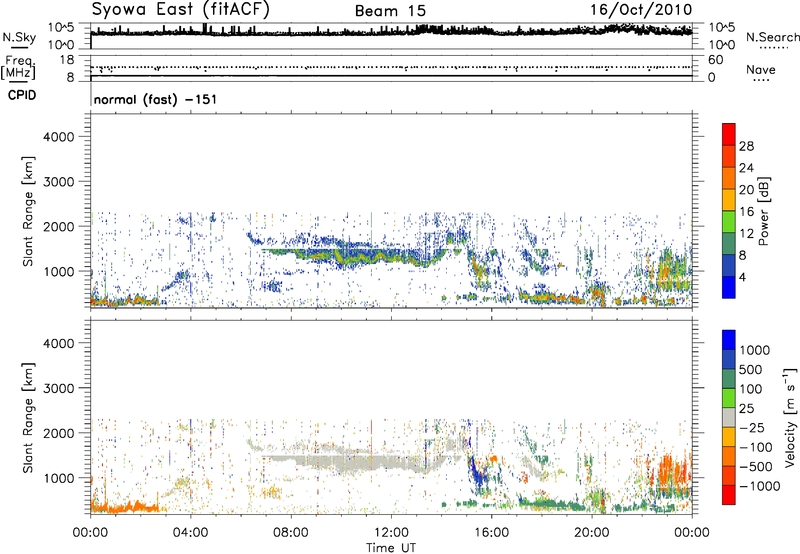The width and height of the screenshot is (800, 554).
Task: Click the 2000 tick in power panel
Action: click(x=58, y=226)
